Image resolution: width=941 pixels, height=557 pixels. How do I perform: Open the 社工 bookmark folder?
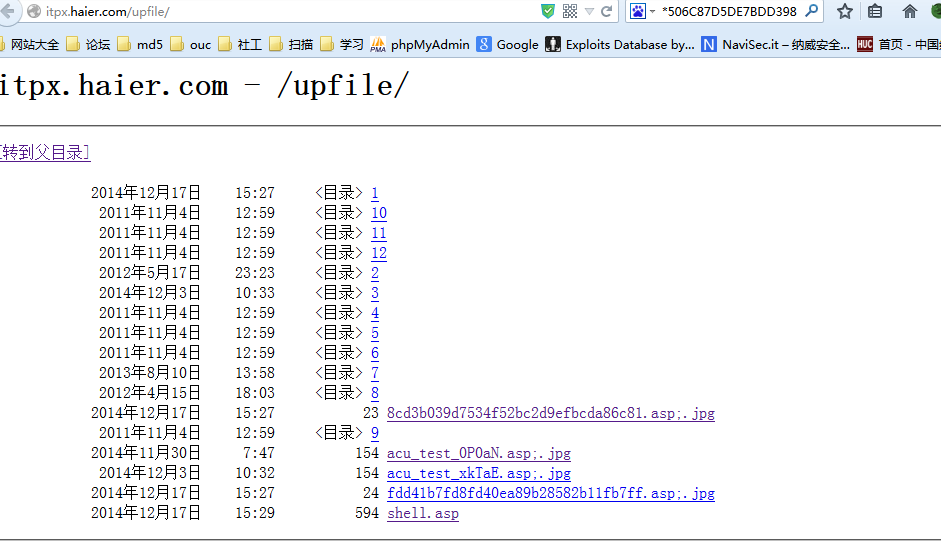click(x=240, y=44)
